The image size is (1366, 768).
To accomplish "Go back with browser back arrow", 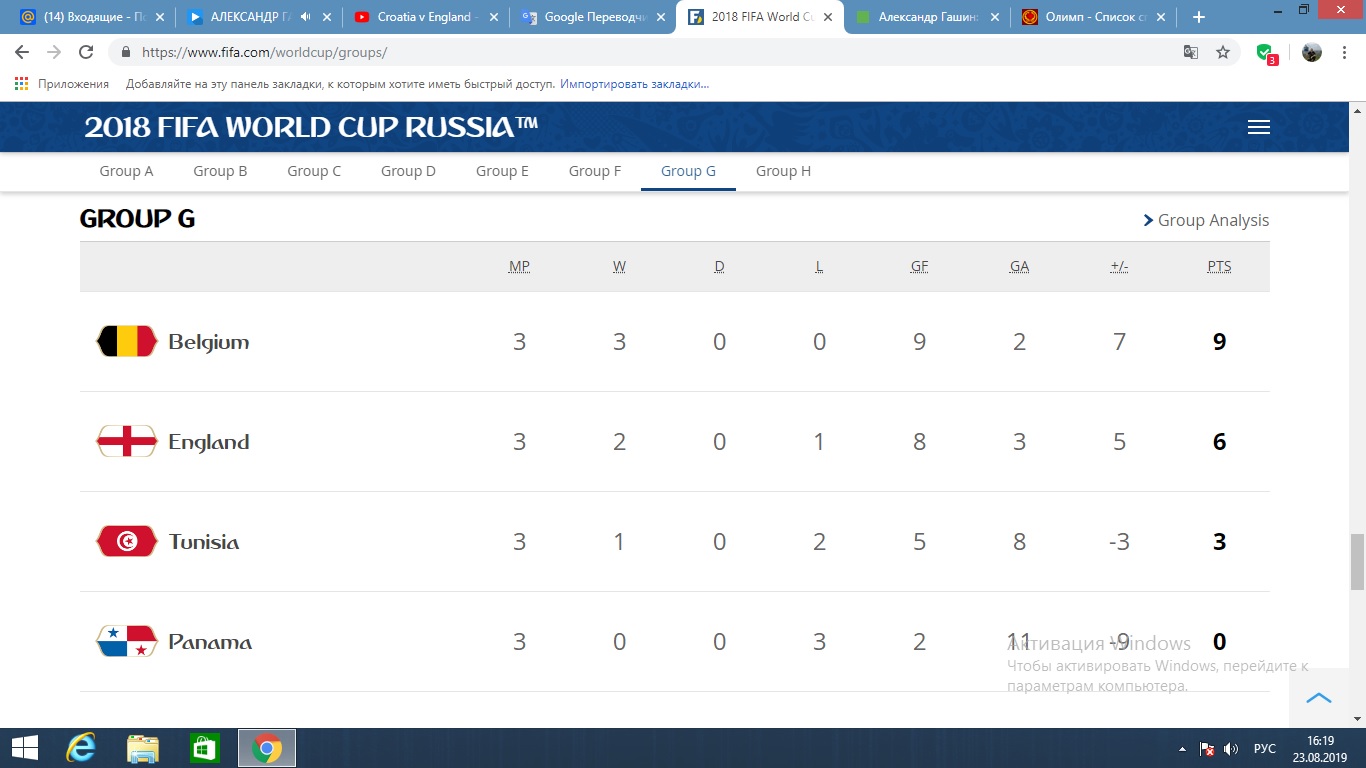I will coord(22,52).
